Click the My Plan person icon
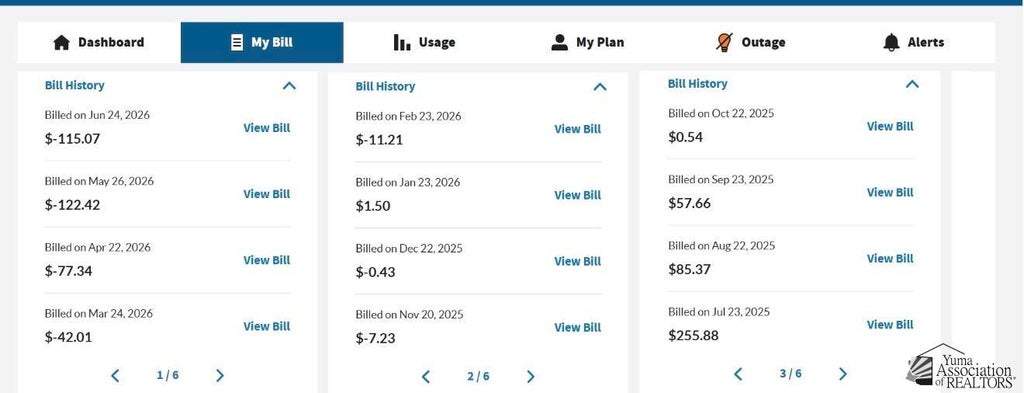Screen dimensions: 1024x393 pyautogui.click(x=560, y=42)
